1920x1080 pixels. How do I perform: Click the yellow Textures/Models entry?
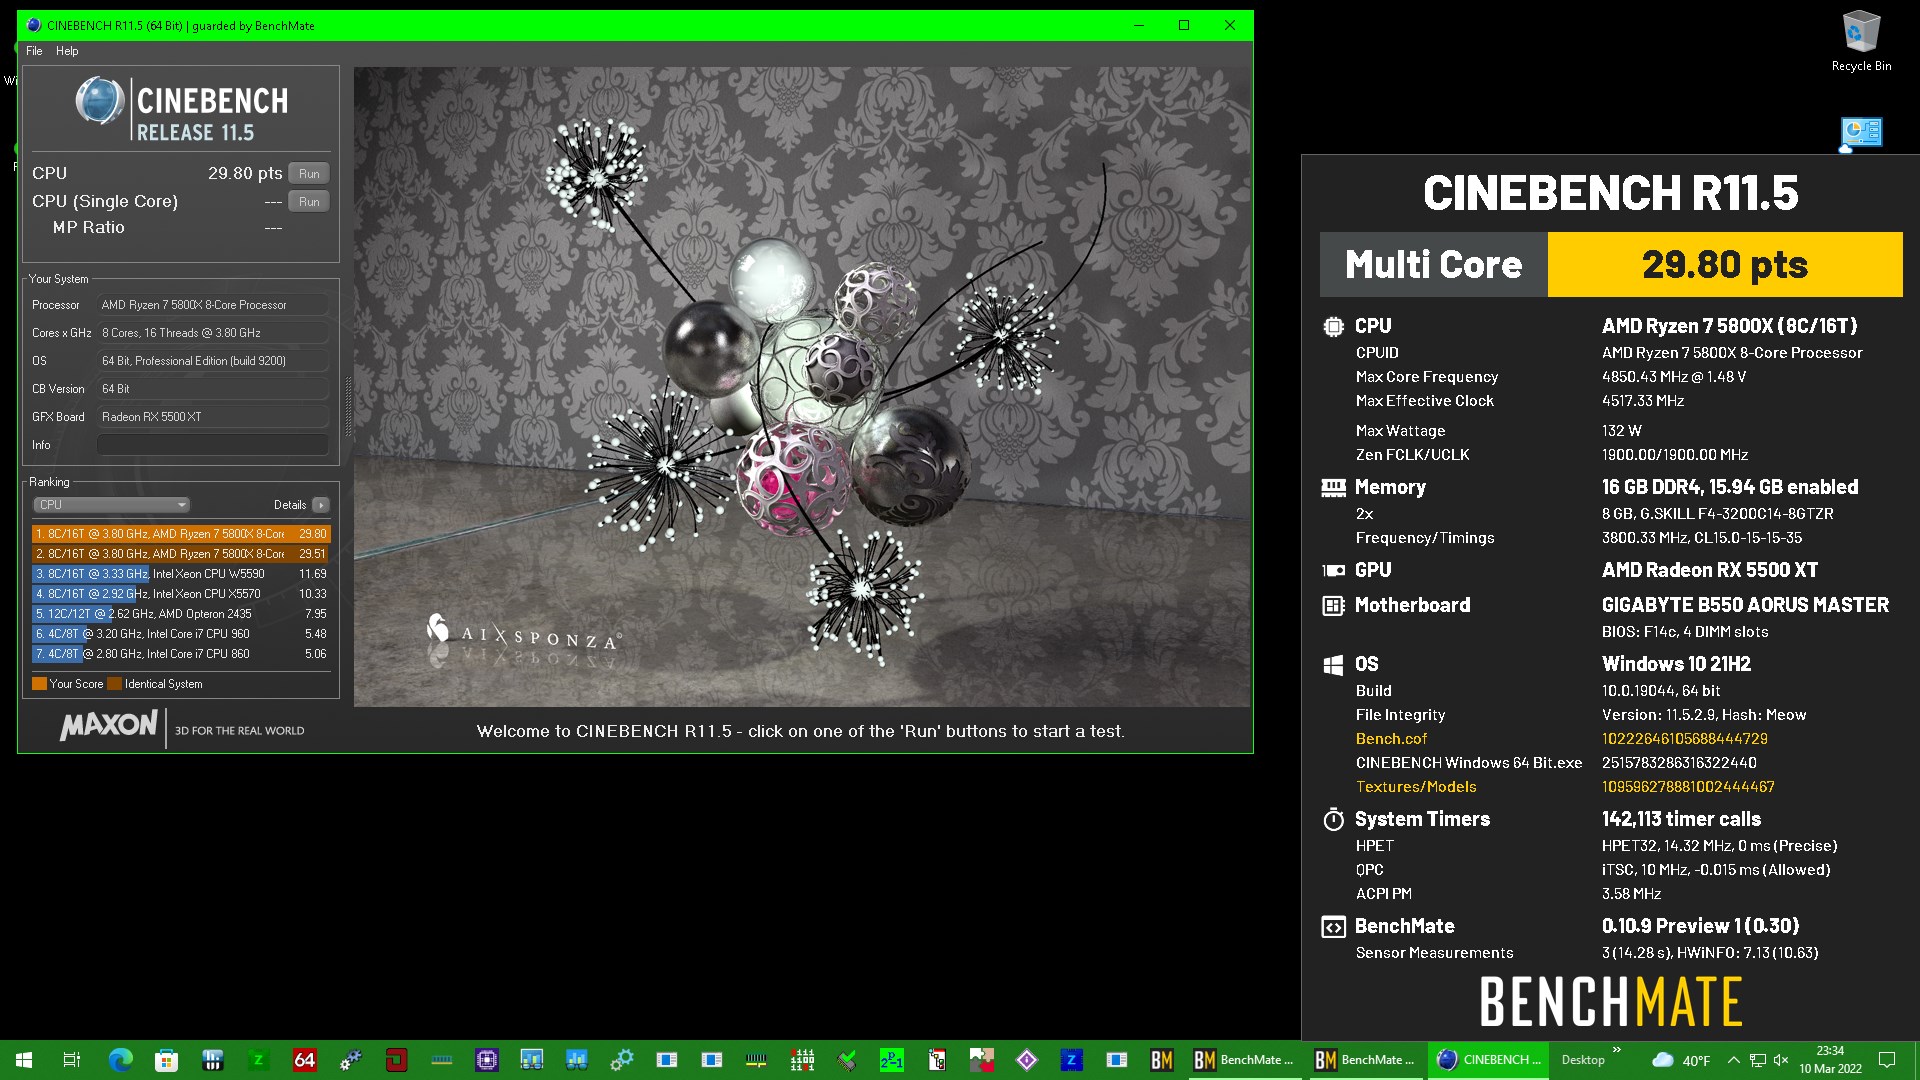pos(1416,787)
